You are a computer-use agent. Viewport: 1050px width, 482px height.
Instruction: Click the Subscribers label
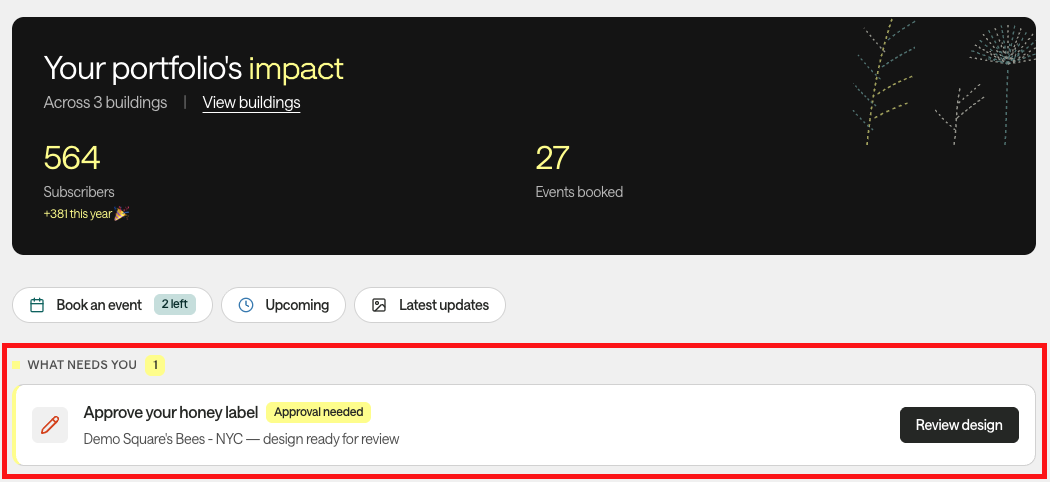[x=79, y=192]
